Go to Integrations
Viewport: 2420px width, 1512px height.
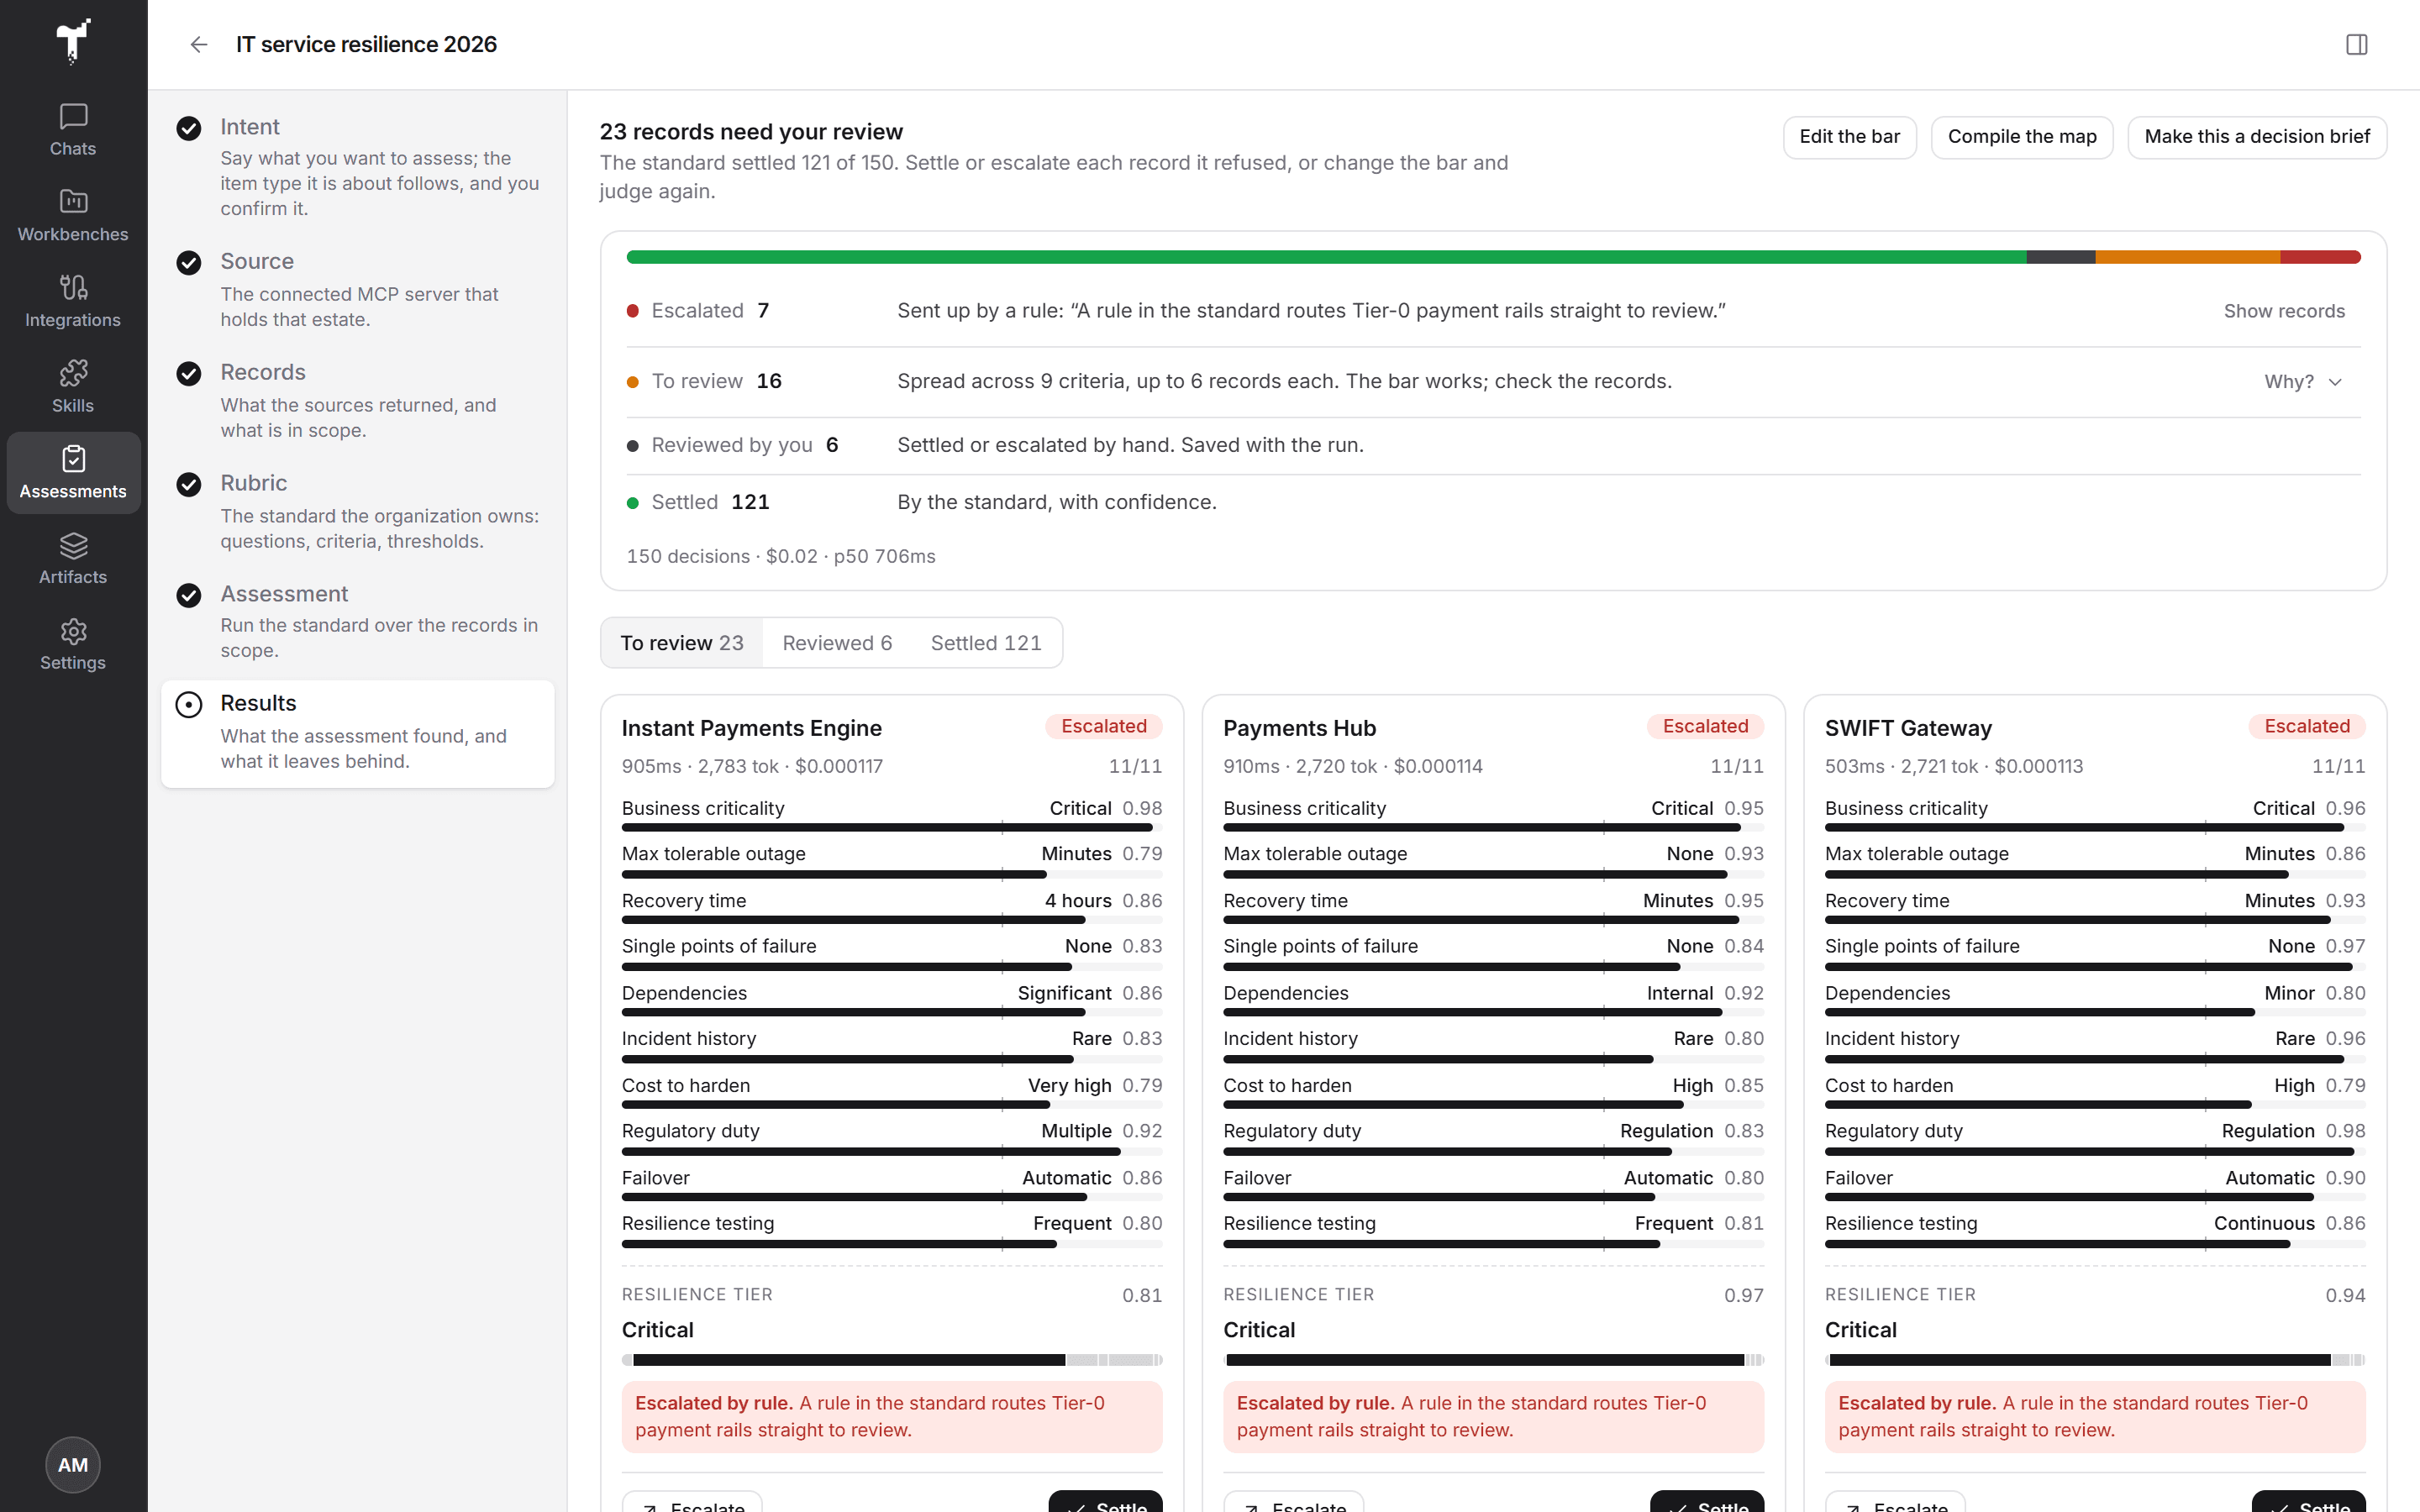point(73,301)
